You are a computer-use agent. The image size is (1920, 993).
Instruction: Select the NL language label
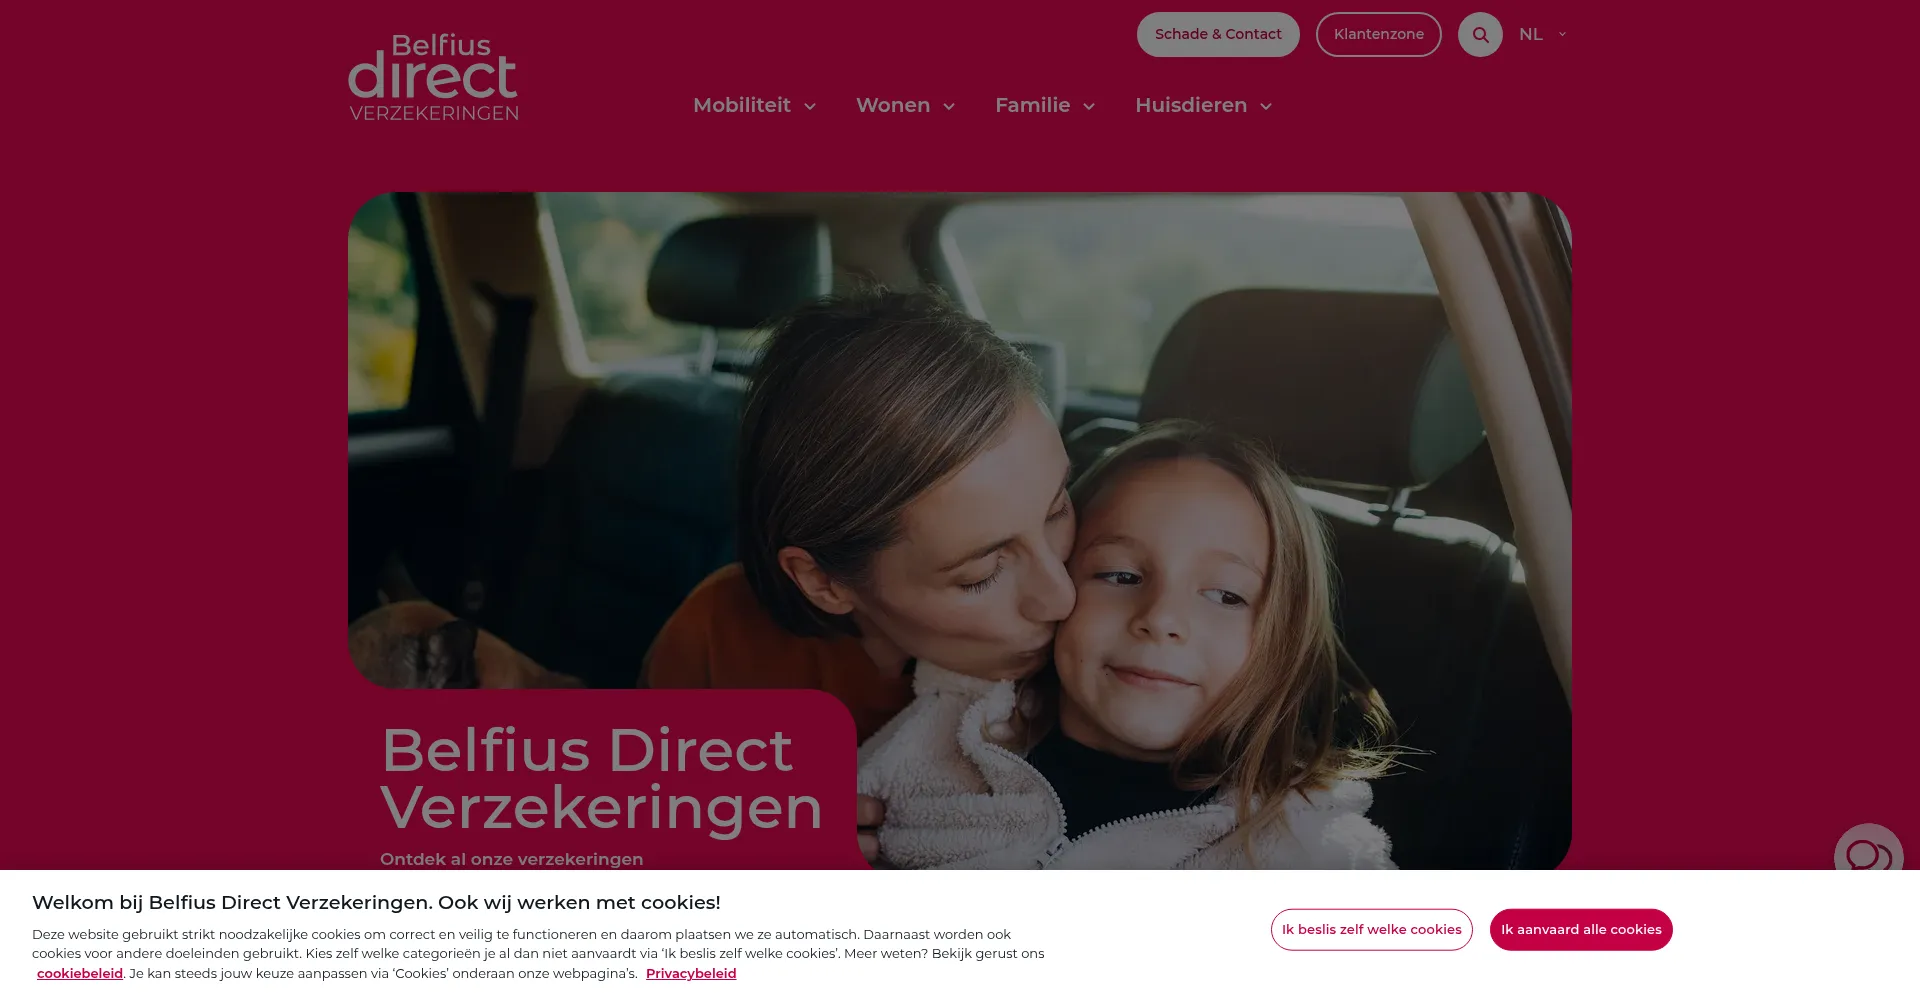click(1530, 34)
